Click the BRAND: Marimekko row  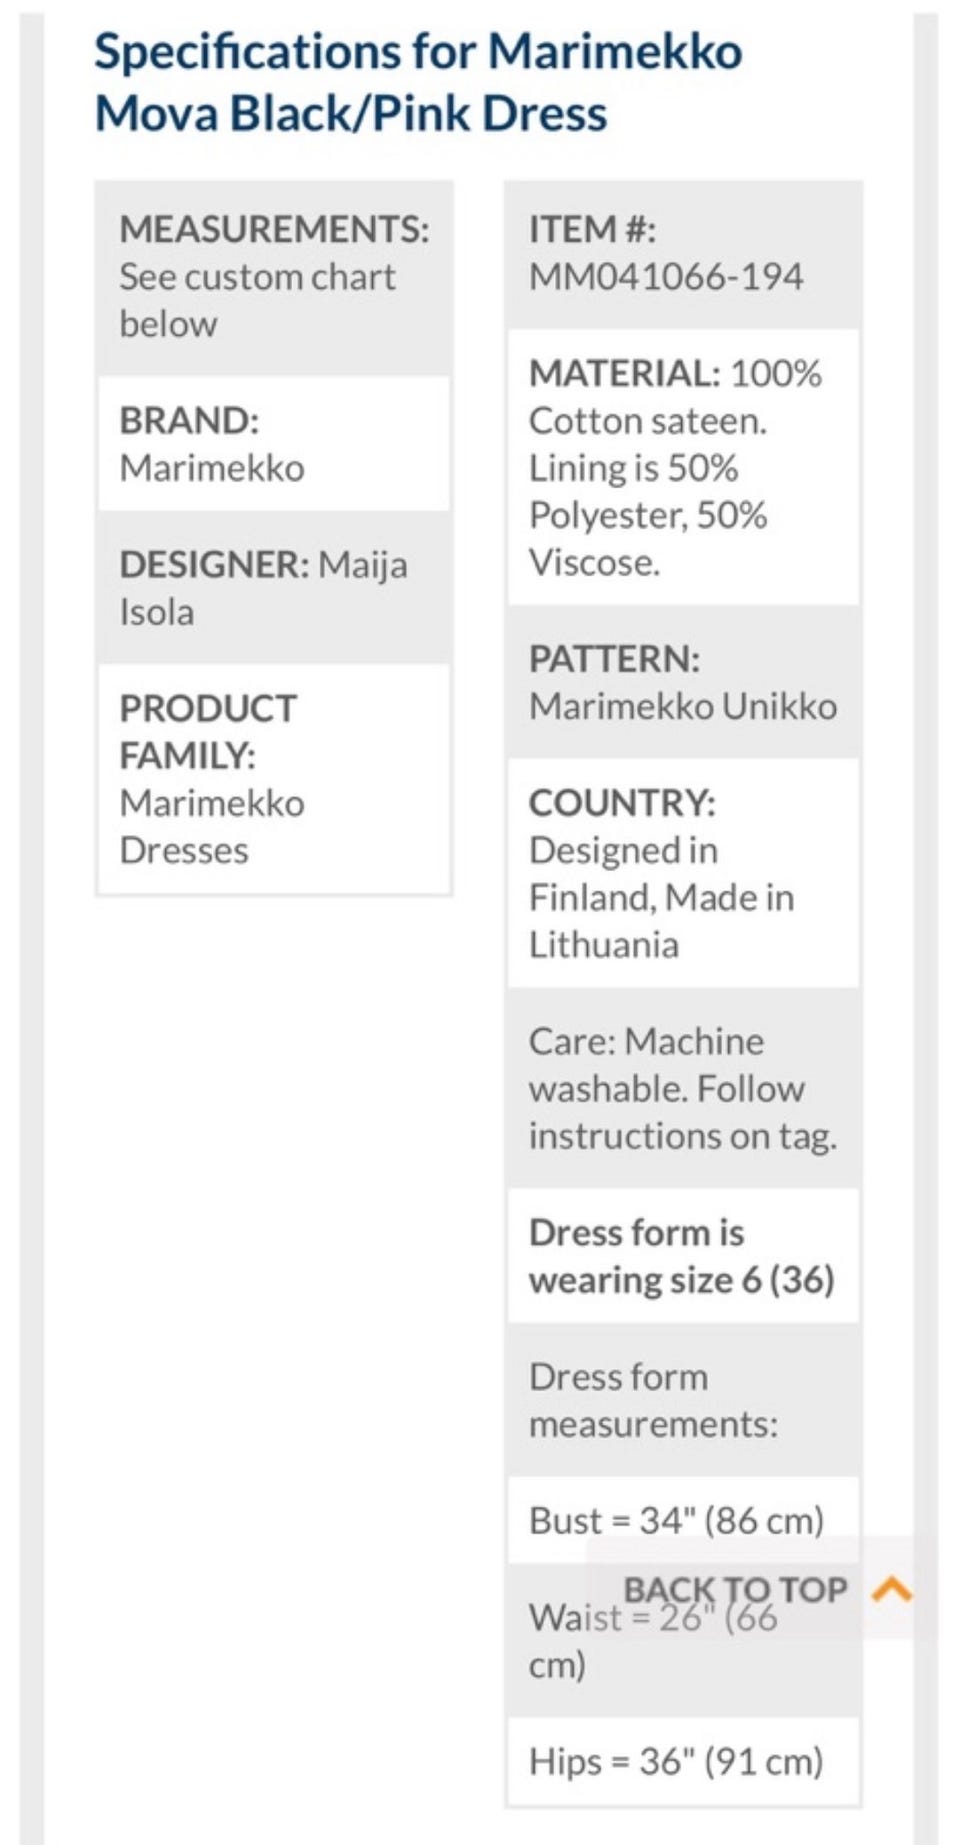click(x=274, y=444)
